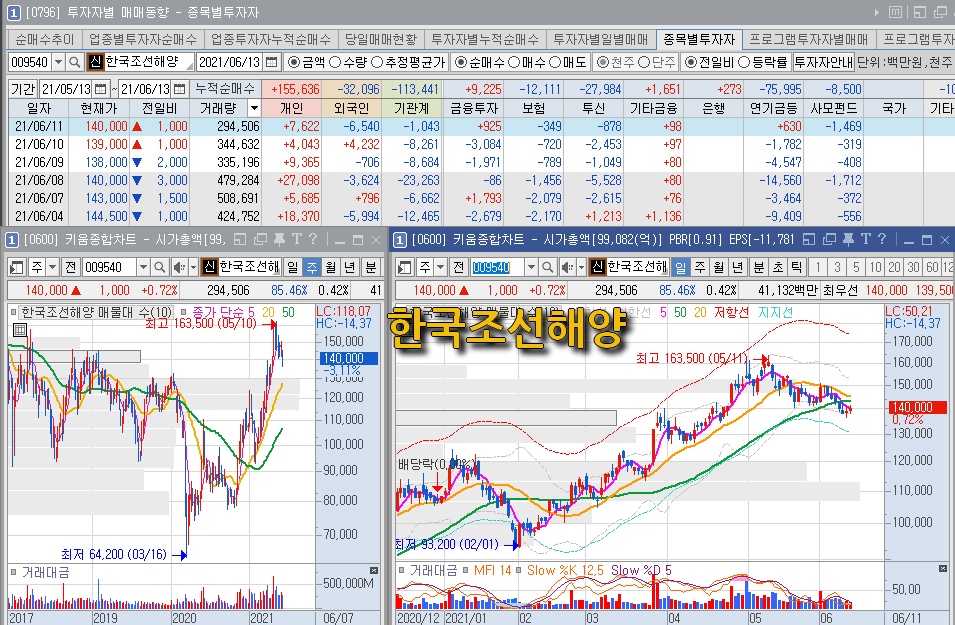The image size is (955, 625).
Task: Select the 전일비 radio button
Action: coord(691,62)
